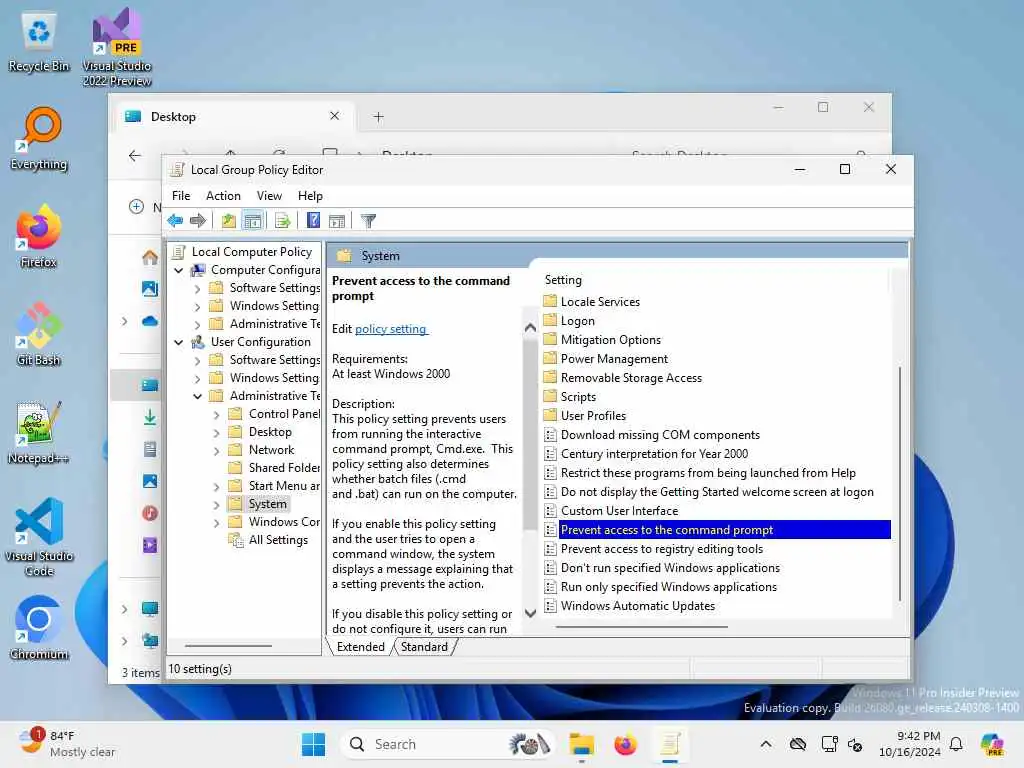This screenshot has height=768, width=1024.
Task: Click the policy setting edit link
Action: coord(391,328)
